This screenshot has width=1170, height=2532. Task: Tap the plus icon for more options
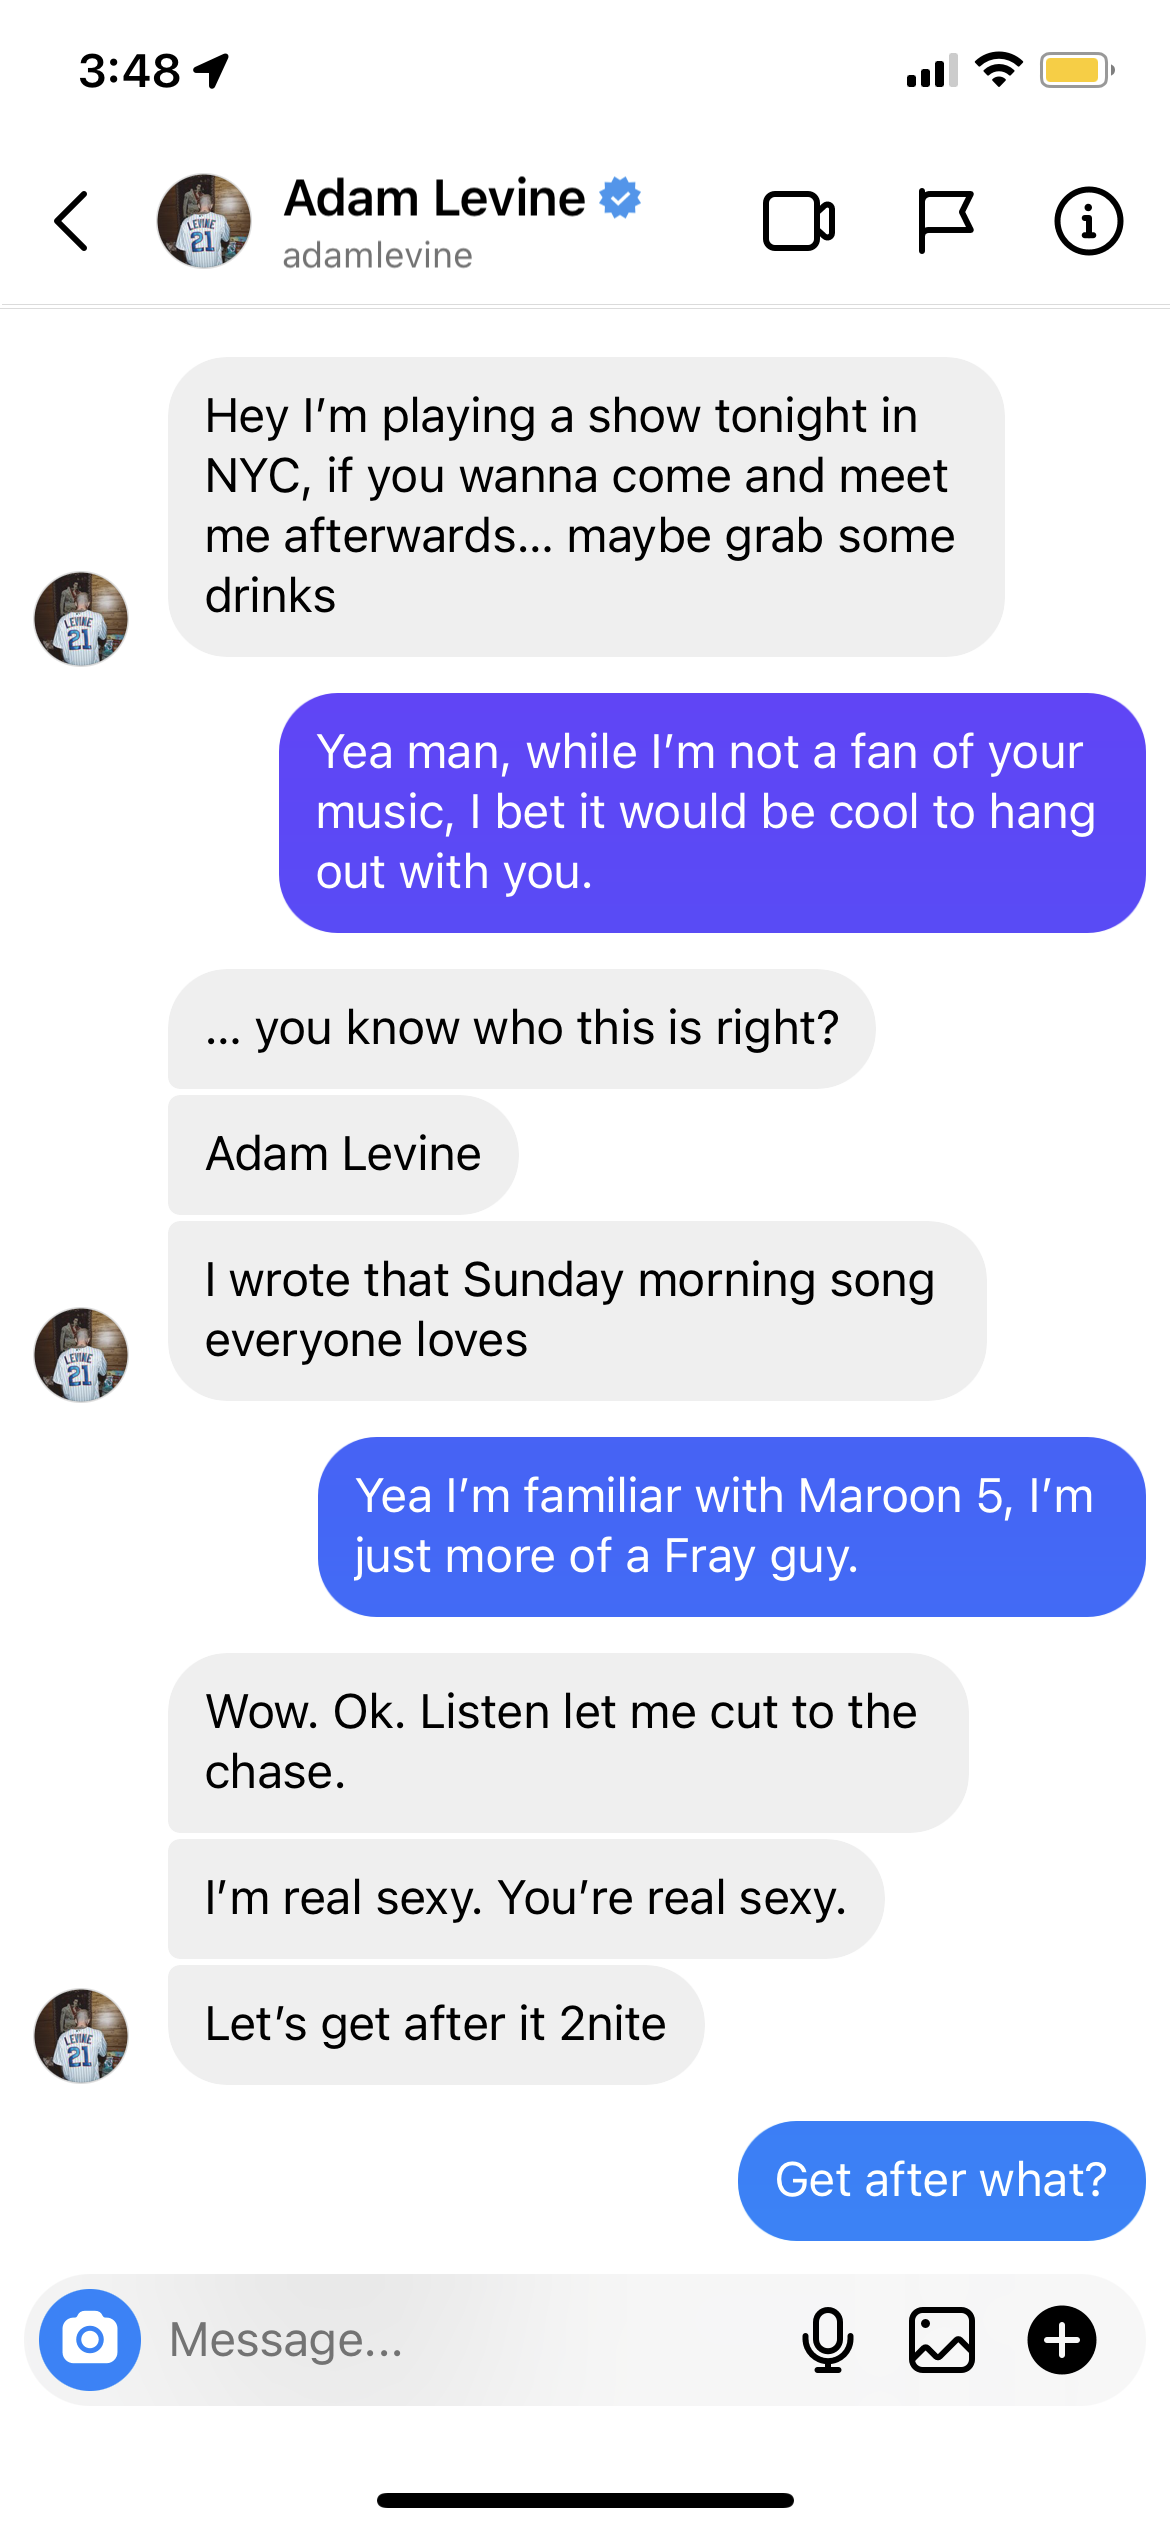[x=1062, y=2339]
